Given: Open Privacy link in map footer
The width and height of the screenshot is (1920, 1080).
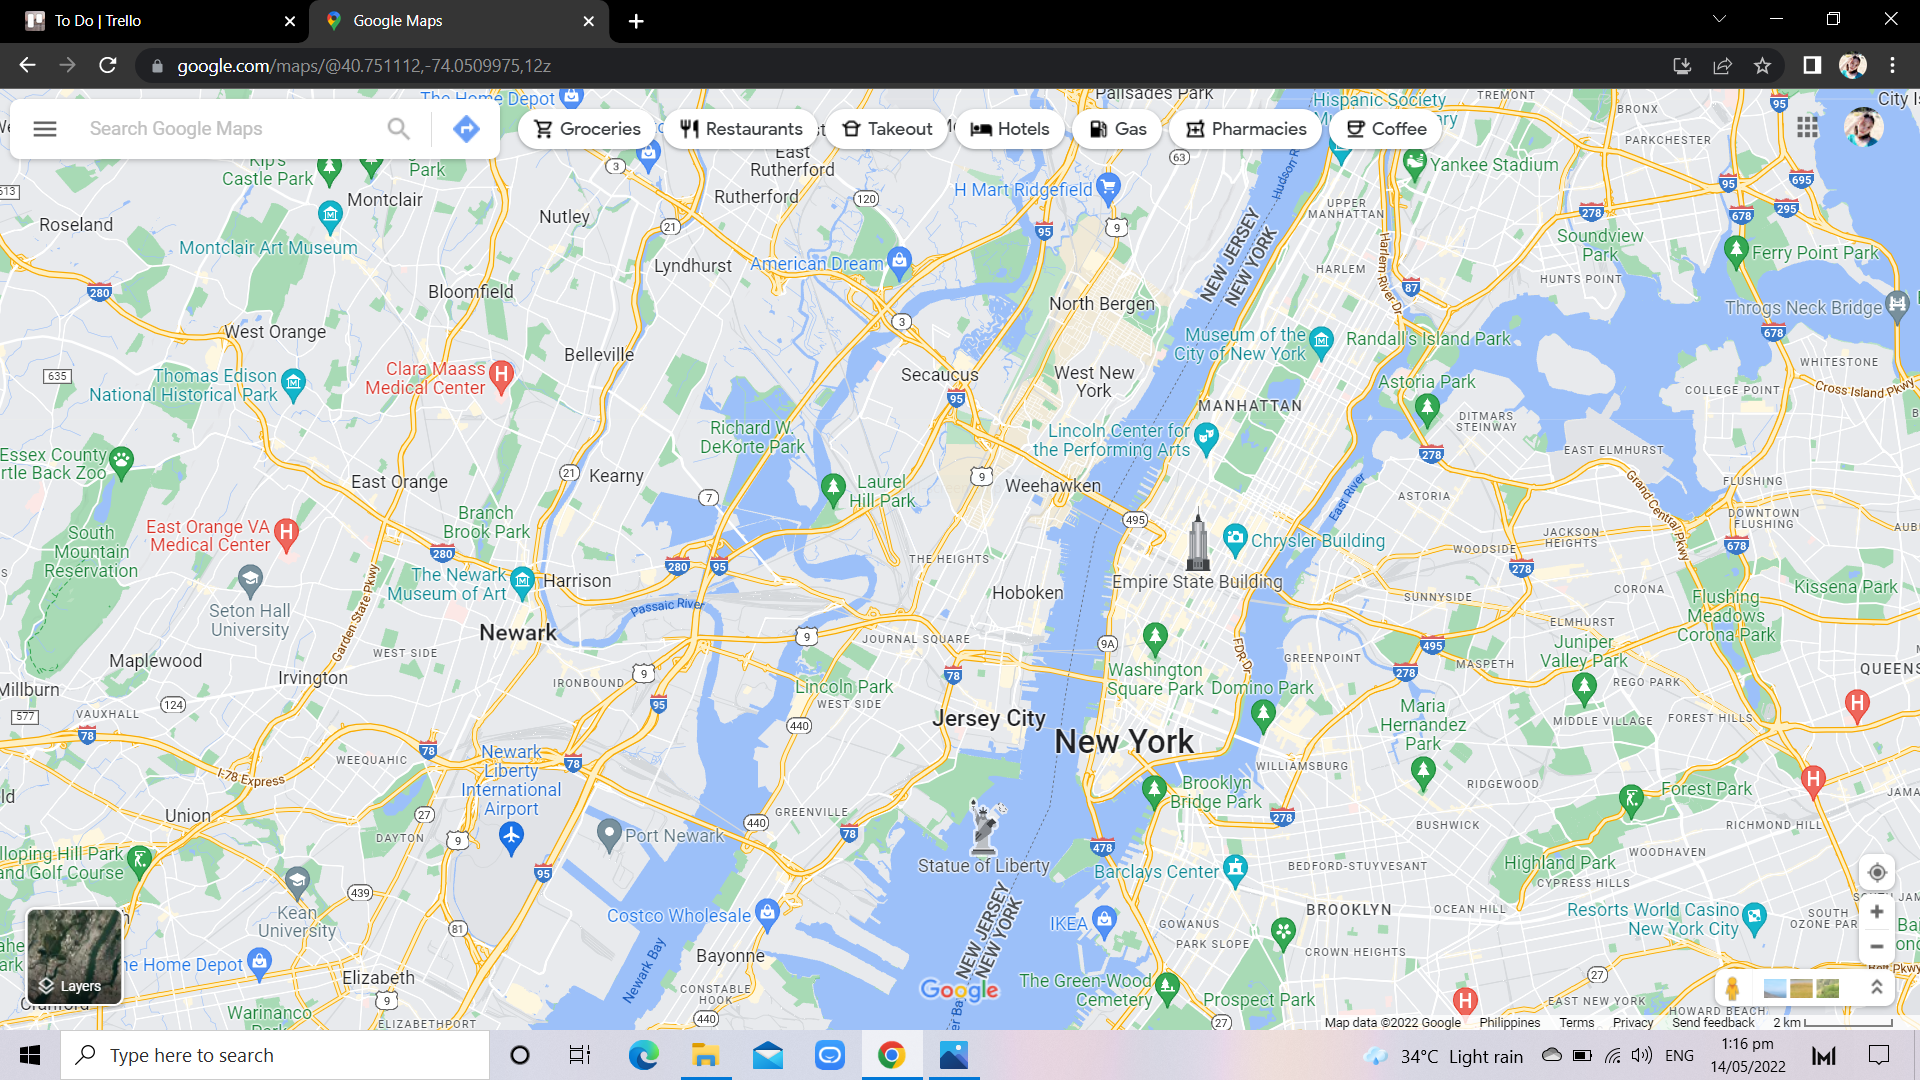Looking at the screenshot, I should pyautogui.click(x=1633, y=1022).
